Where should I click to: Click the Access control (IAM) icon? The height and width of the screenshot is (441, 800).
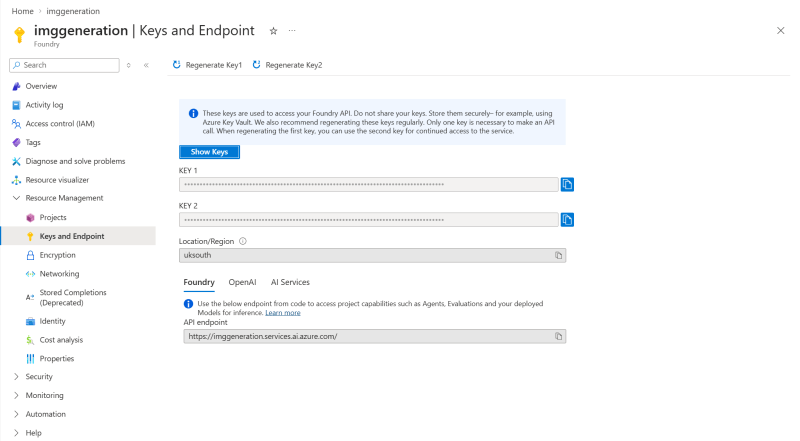tap(16, 124)
